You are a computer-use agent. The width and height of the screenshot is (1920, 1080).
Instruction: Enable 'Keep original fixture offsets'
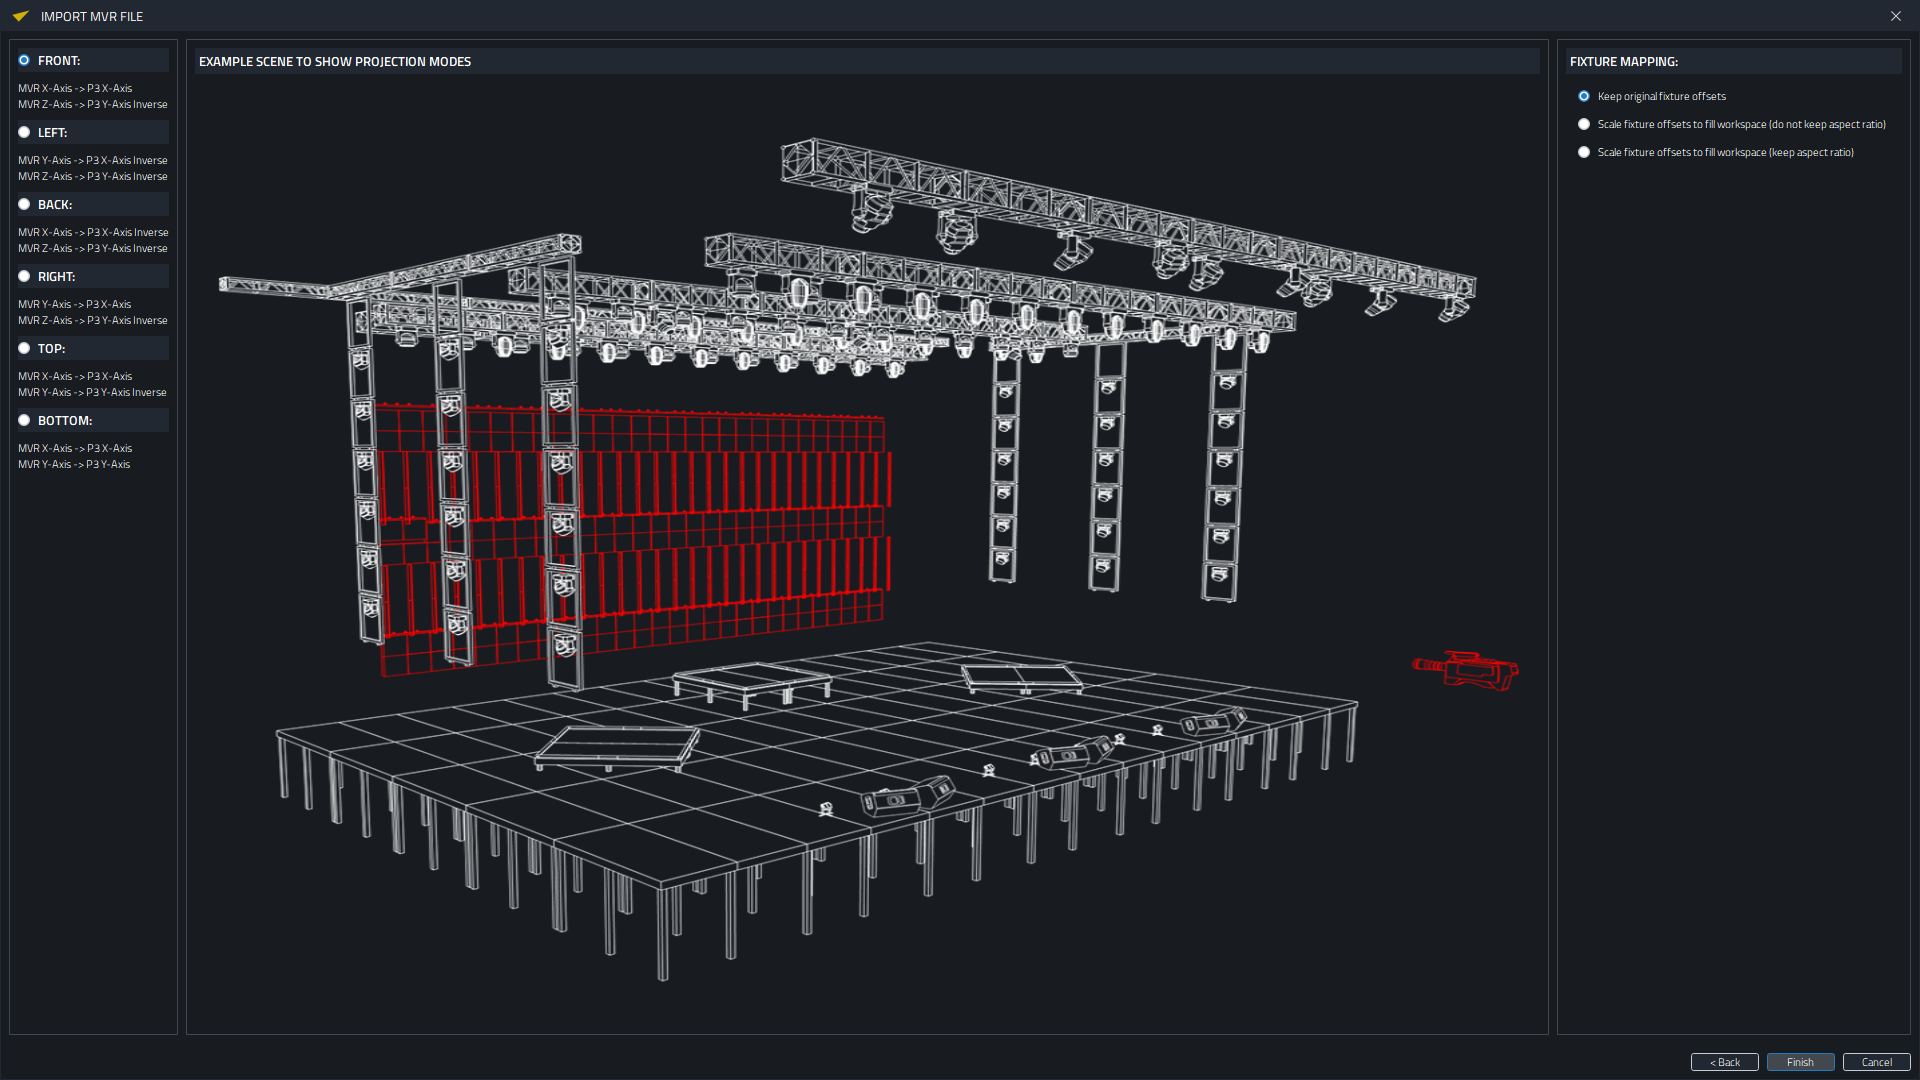coord(1584,95)
